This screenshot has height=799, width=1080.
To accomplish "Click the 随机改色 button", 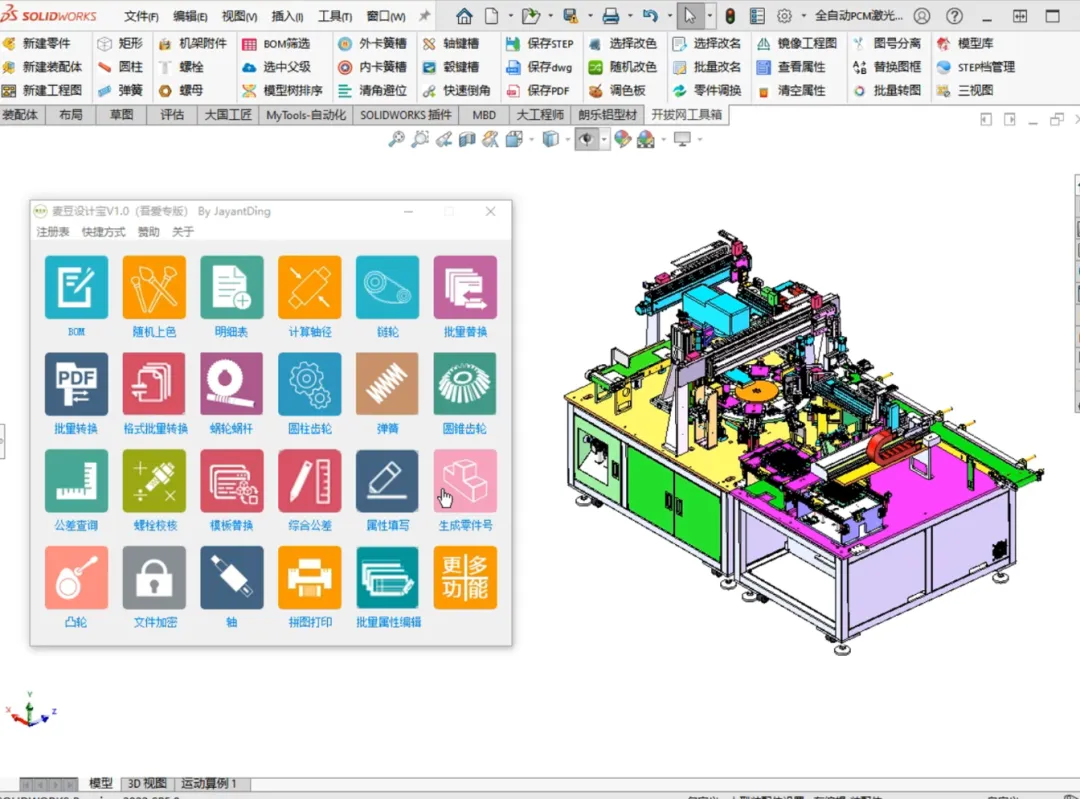I will (x=623, y=67).
